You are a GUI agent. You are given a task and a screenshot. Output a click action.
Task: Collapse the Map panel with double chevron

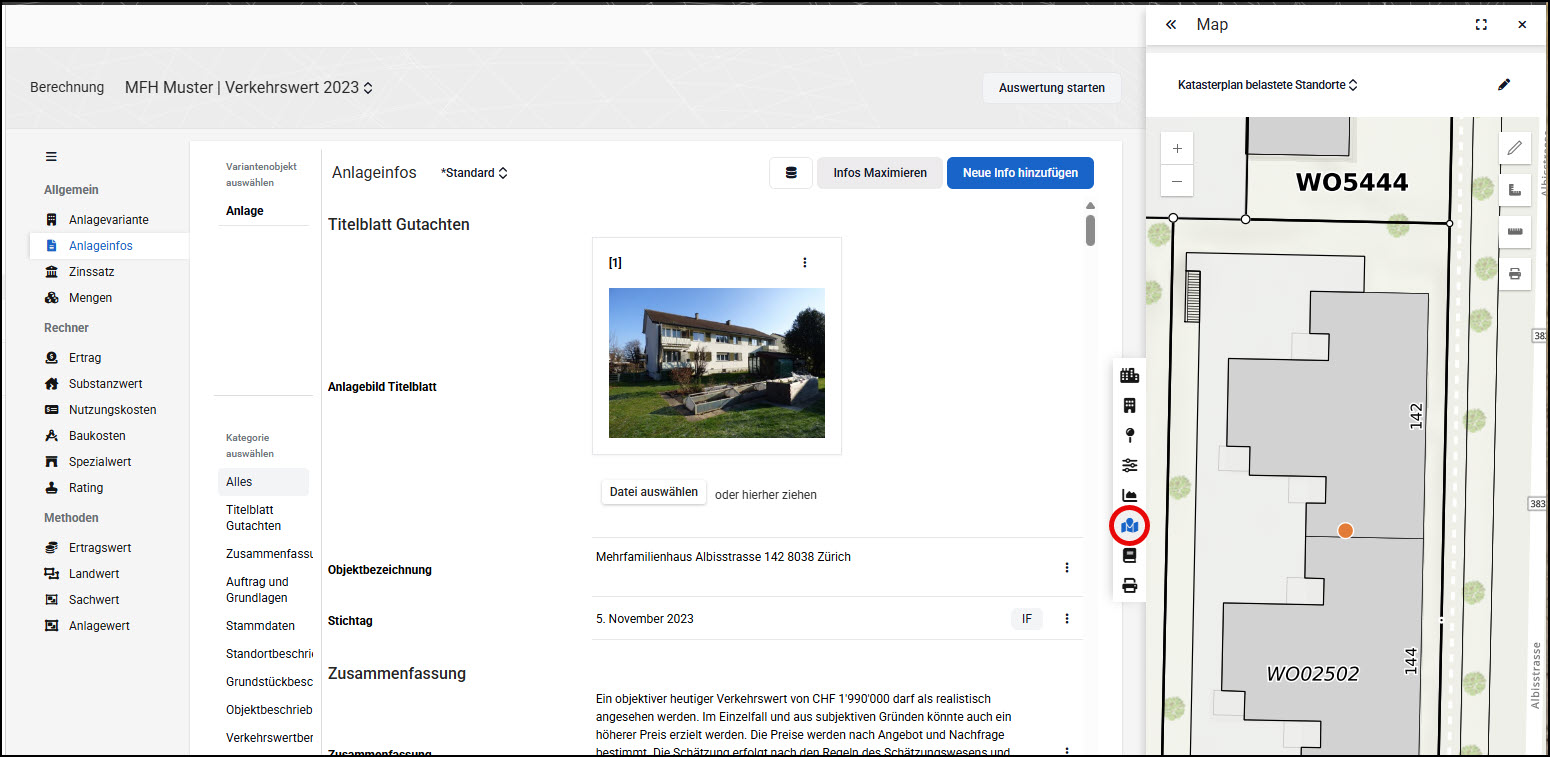(1171, 25)
